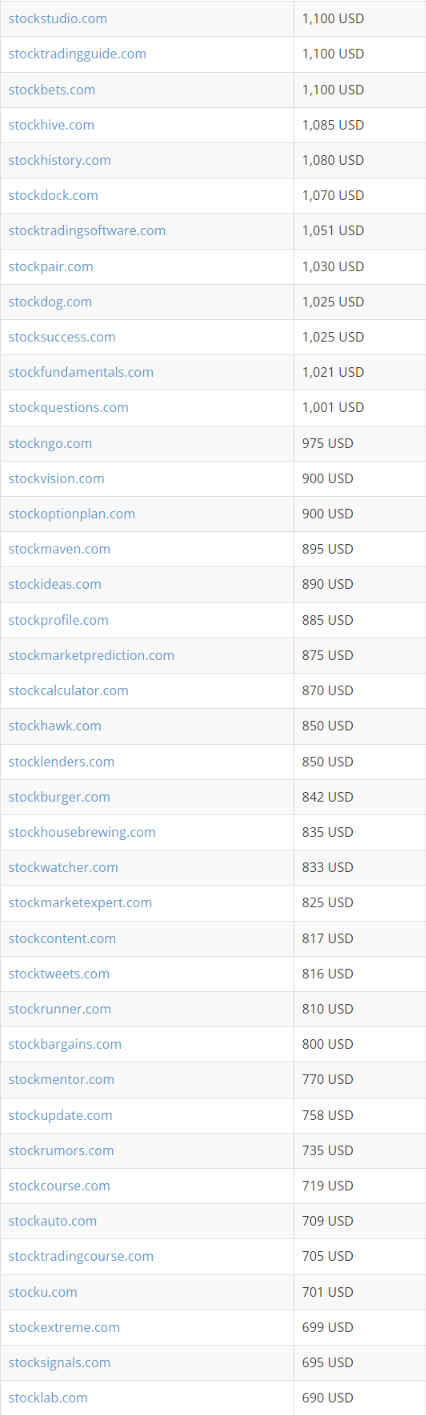Open stockoptionplan.com domain link

(72, 514)
